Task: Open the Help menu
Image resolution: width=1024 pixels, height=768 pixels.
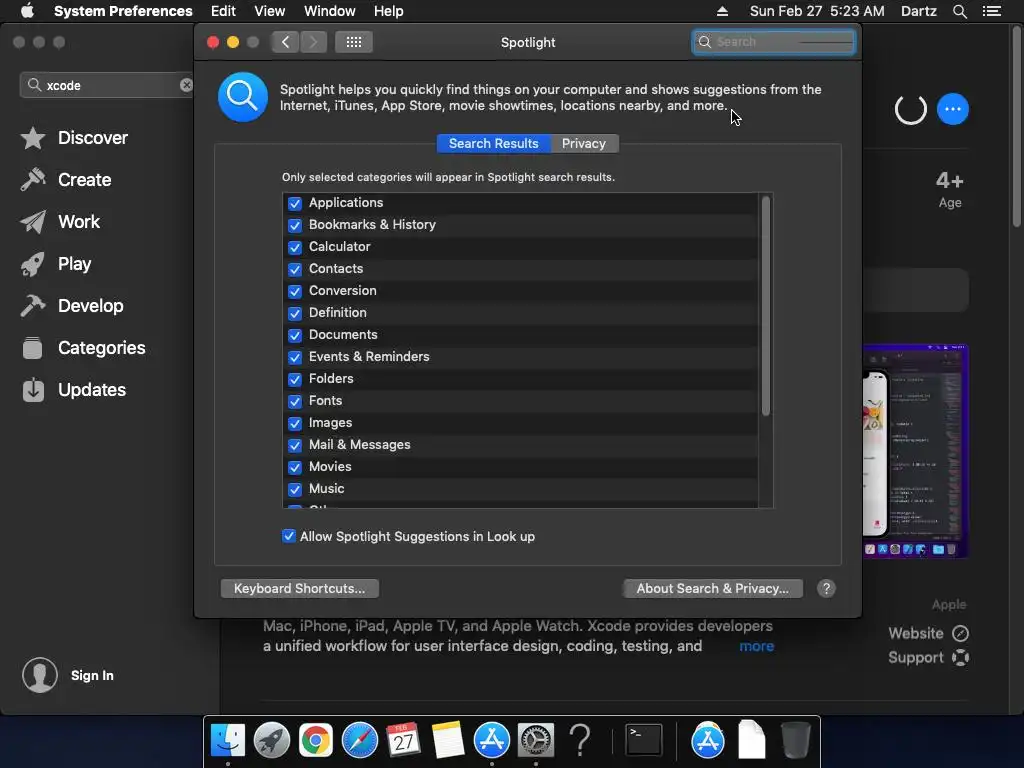Action: pos(389,11)
